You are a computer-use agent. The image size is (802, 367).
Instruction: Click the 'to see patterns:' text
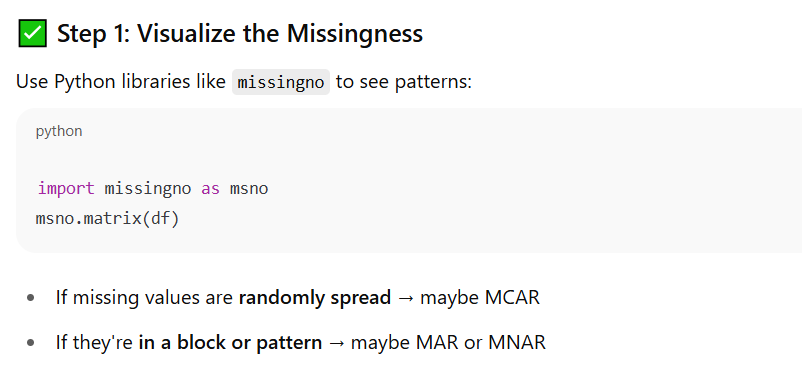404,82
